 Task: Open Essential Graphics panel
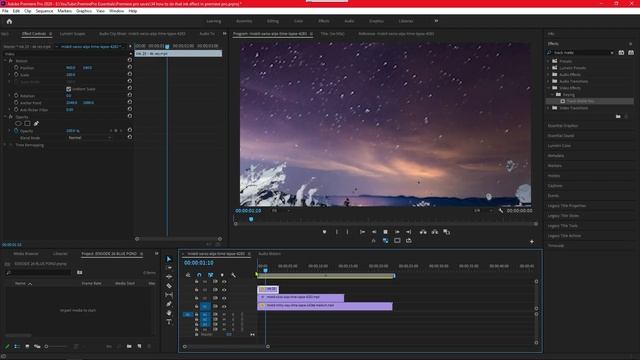coord(562,126)
